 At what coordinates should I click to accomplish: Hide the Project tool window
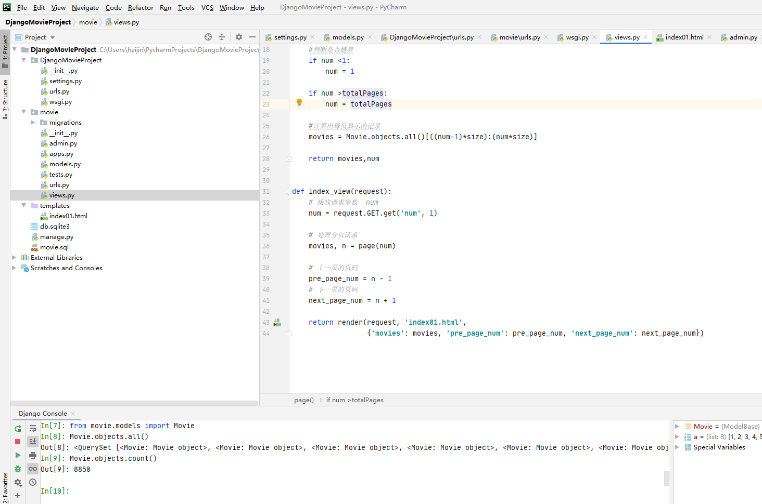coord(252,37)
